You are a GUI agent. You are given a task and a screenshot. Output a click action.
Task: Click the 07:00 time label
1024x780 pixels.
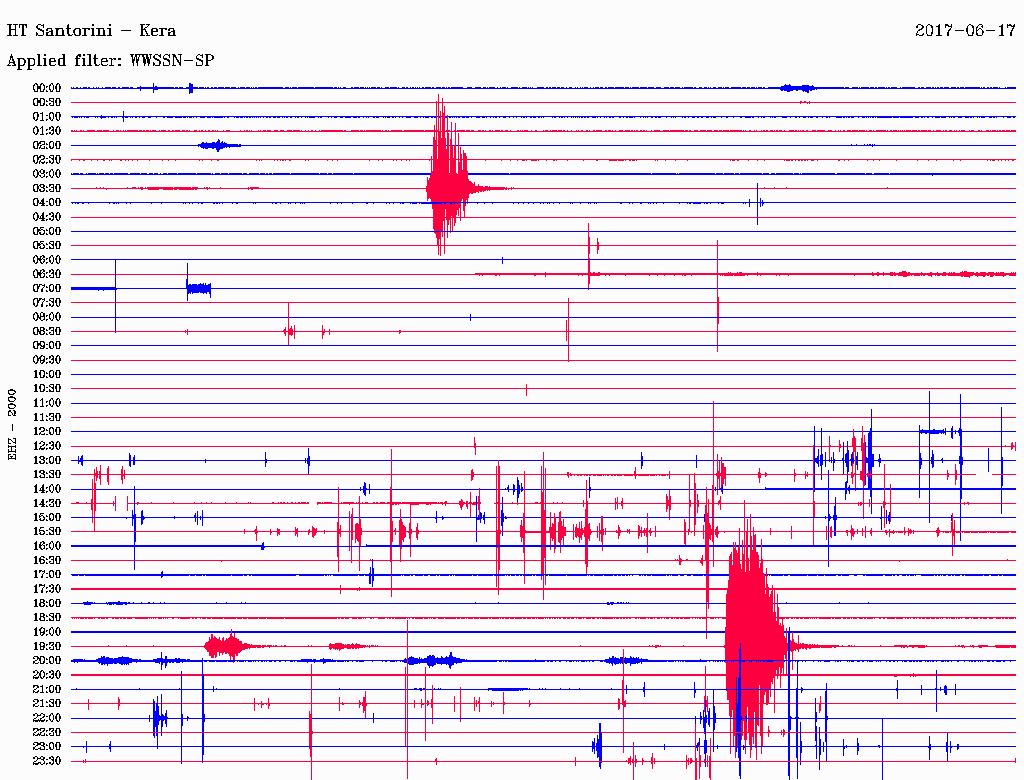coord(47,289)
